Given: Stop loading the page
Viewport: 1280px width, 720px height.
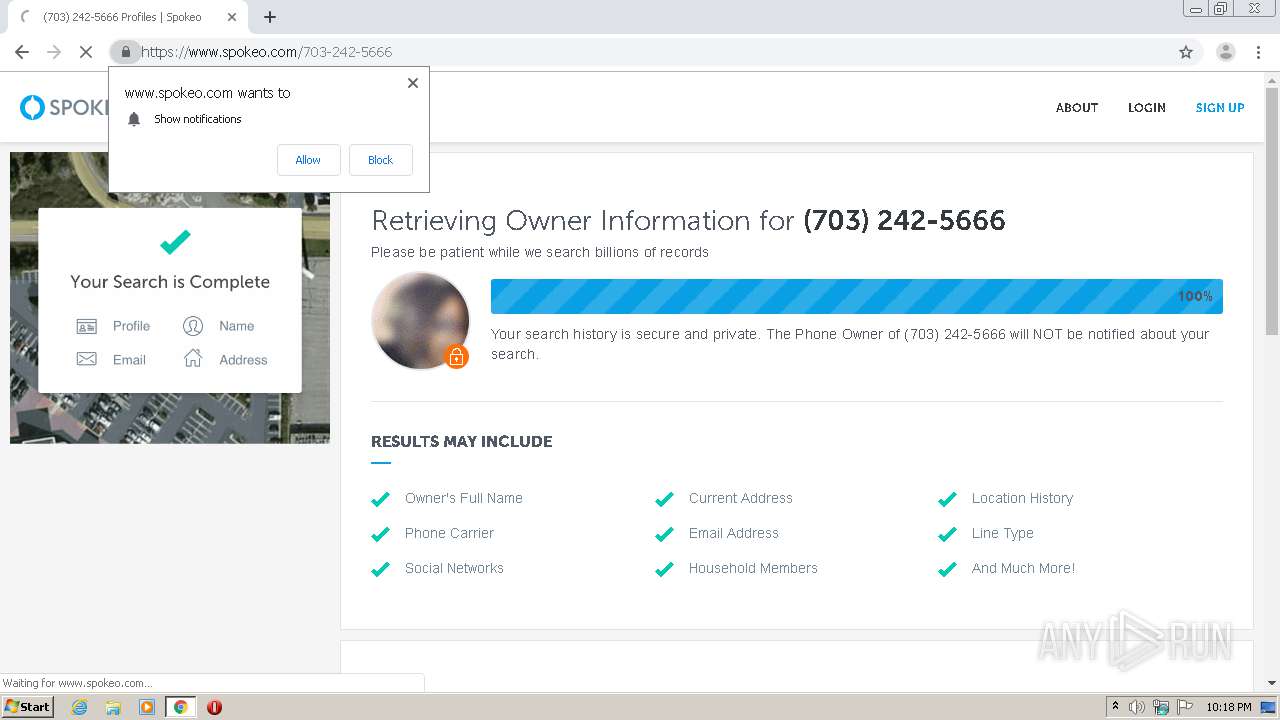Looking at the screenshot, I should [86, 52].
